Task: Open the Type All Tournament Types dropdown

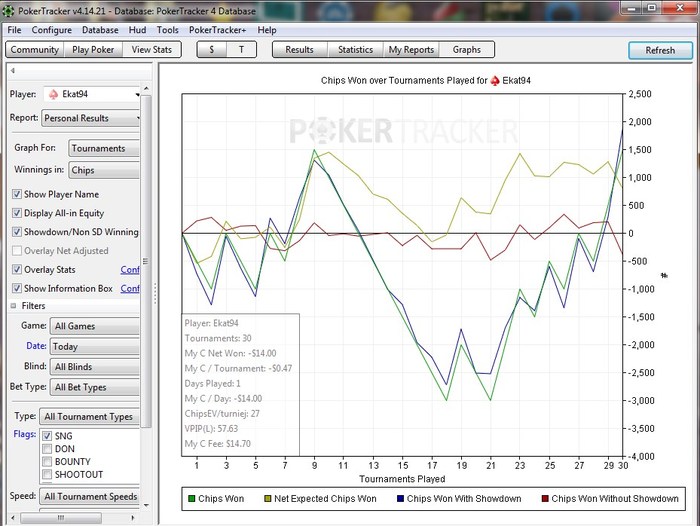Action: click(89, 417)
